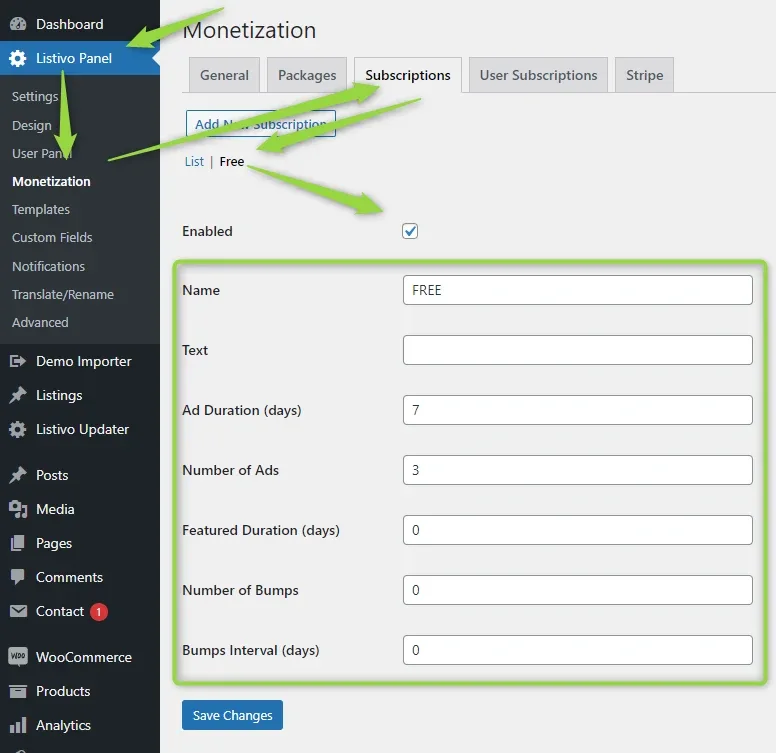Click the Contact notification badge
The height and width of the screenshot is (753, 776).
(98, 612)
